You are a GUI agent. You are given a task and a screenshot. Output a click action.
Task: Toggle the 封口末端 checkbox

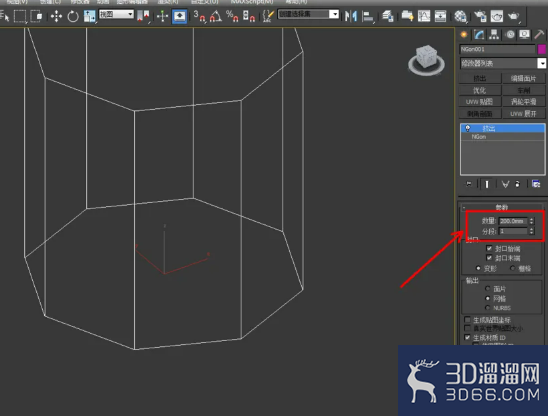tap(489, 258)
